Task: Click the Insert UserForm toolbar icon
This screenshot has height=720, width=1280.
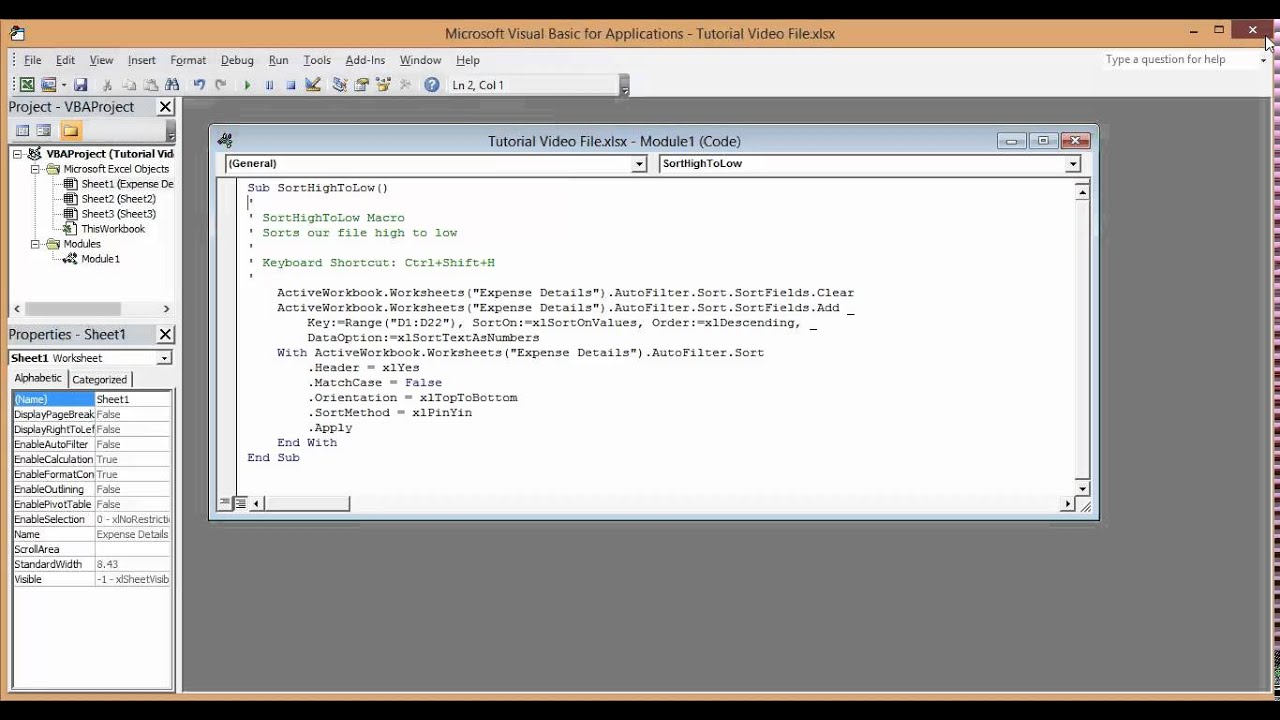Action: pos(47,85)
